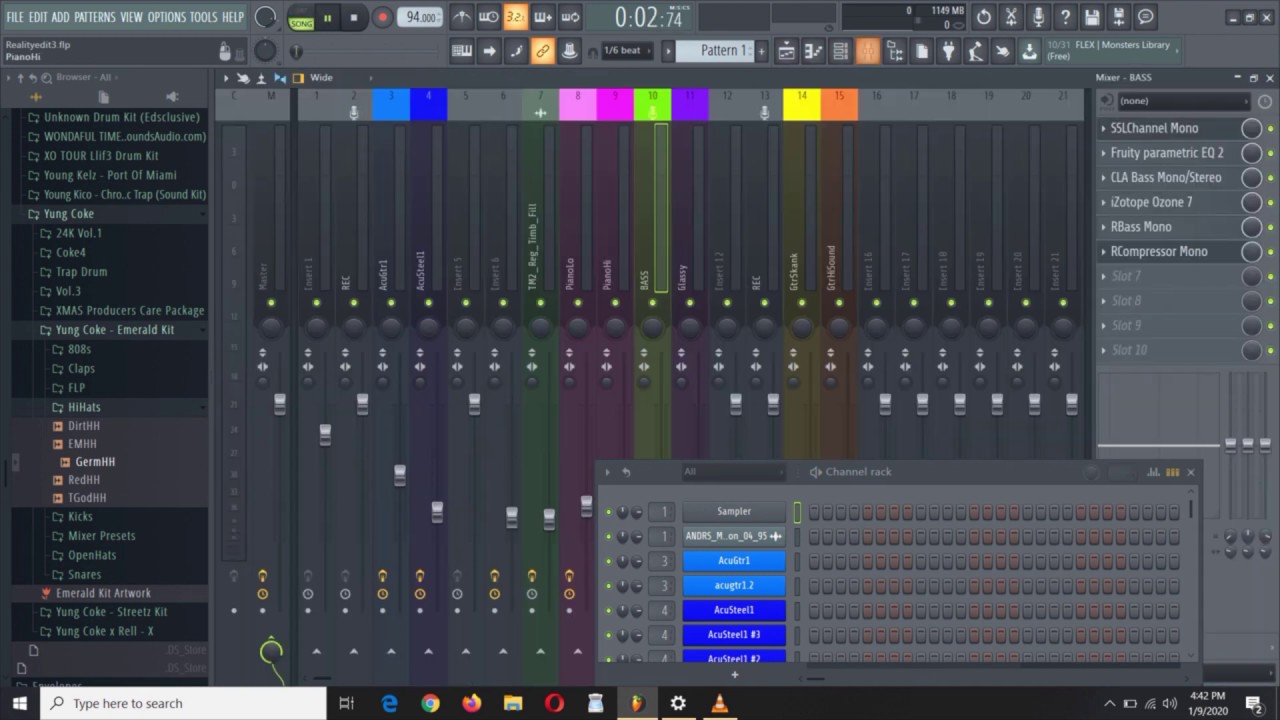Click the Insert 1 mixer volume fader
The width and height of the screenshot is (1280, 720).
coord(325,435)
